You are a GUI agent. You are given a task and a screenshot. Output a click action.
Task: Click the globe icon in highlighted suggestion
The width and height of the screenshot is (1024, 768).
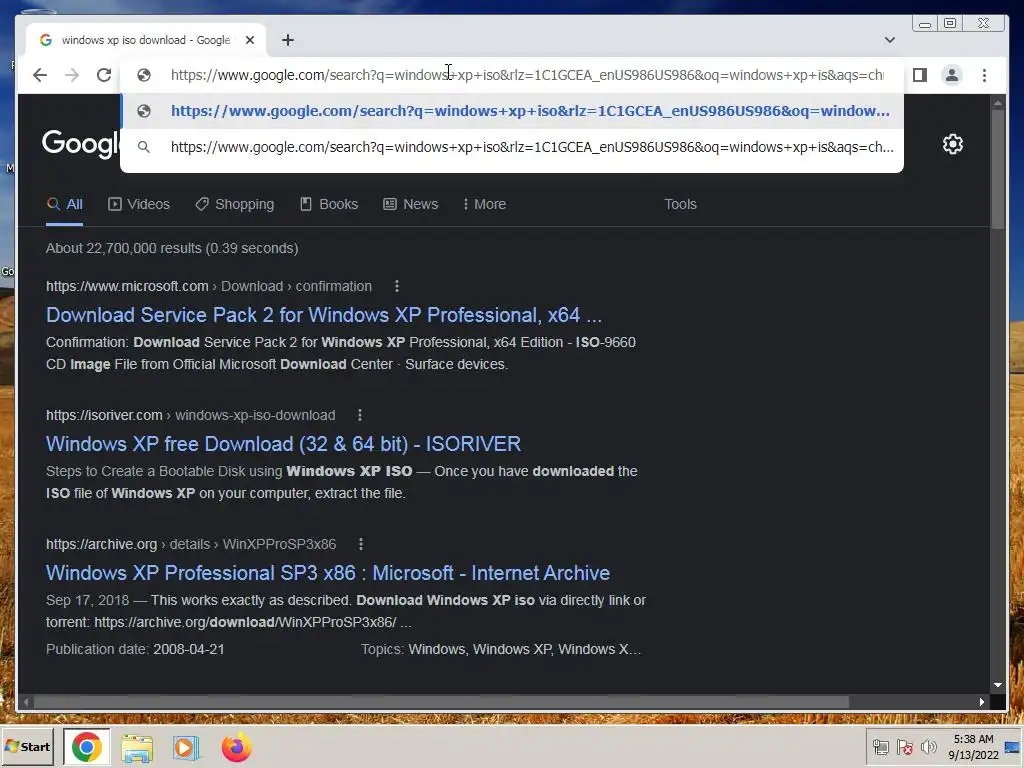144,111
